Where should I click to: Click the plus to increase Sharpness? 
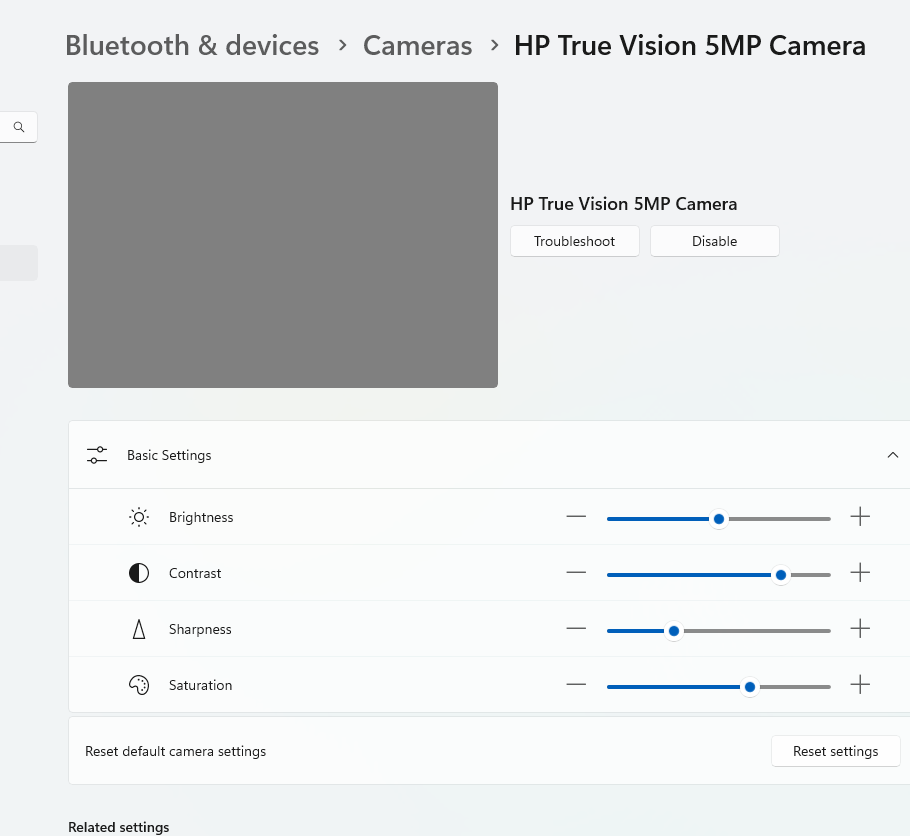(860, 628)
